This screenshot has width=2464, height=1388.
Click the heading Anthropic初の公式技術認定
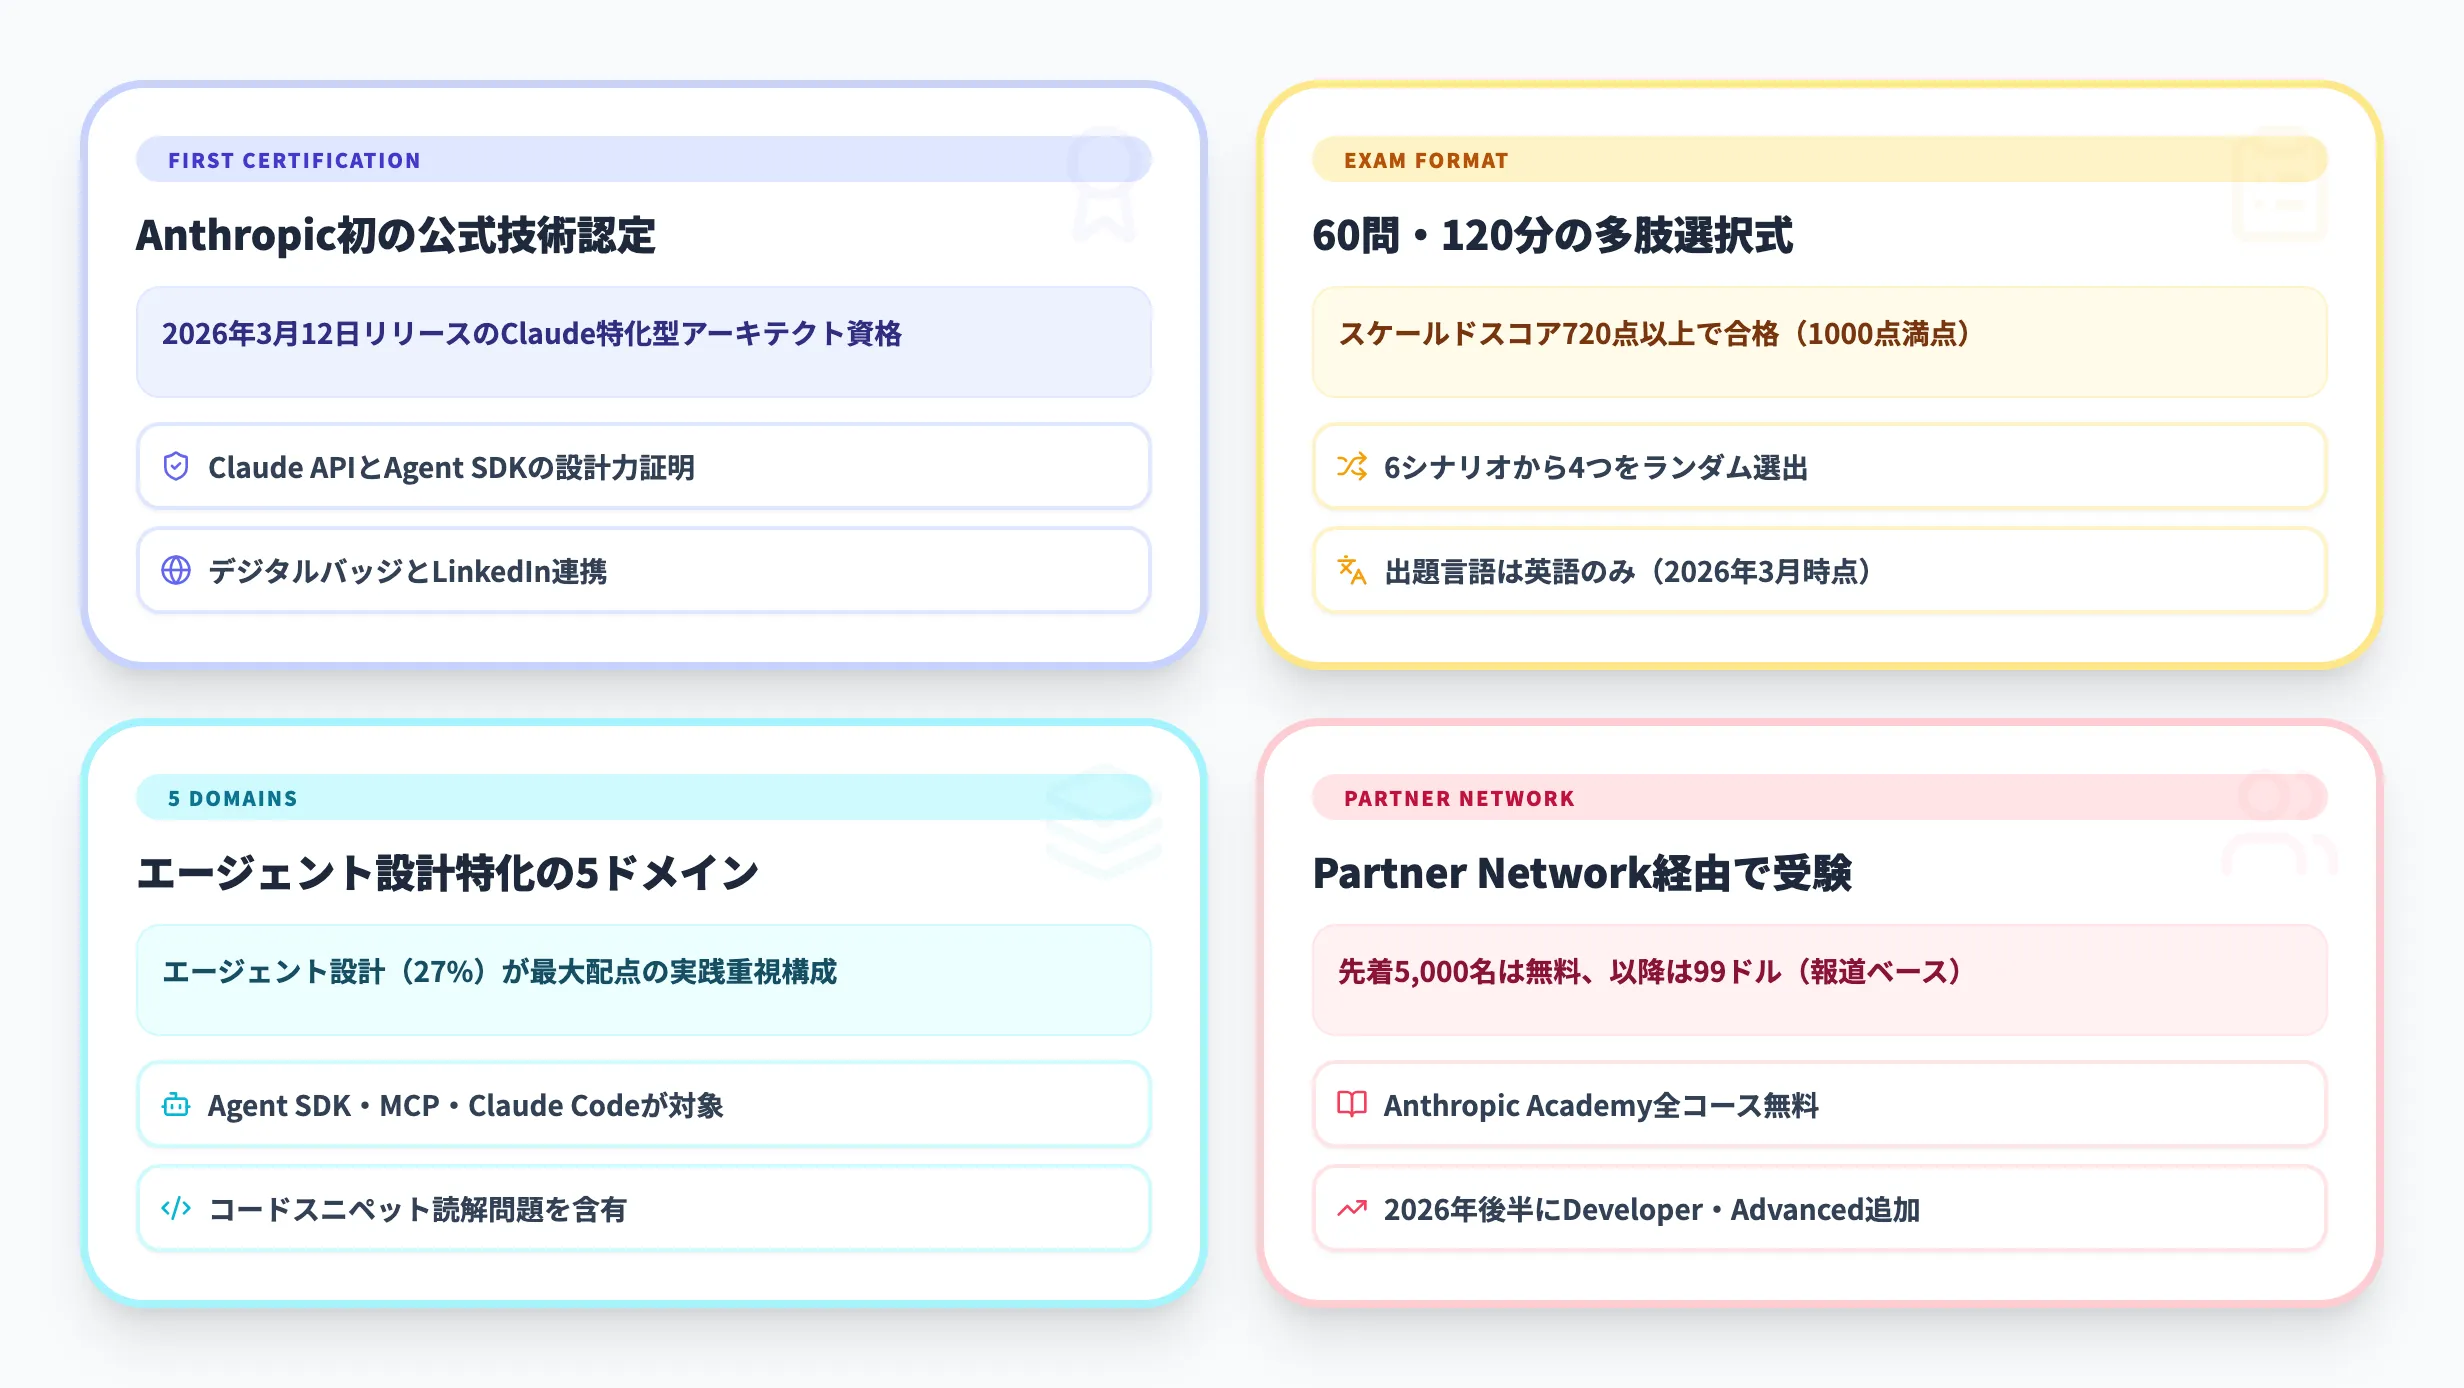[396, 236]
